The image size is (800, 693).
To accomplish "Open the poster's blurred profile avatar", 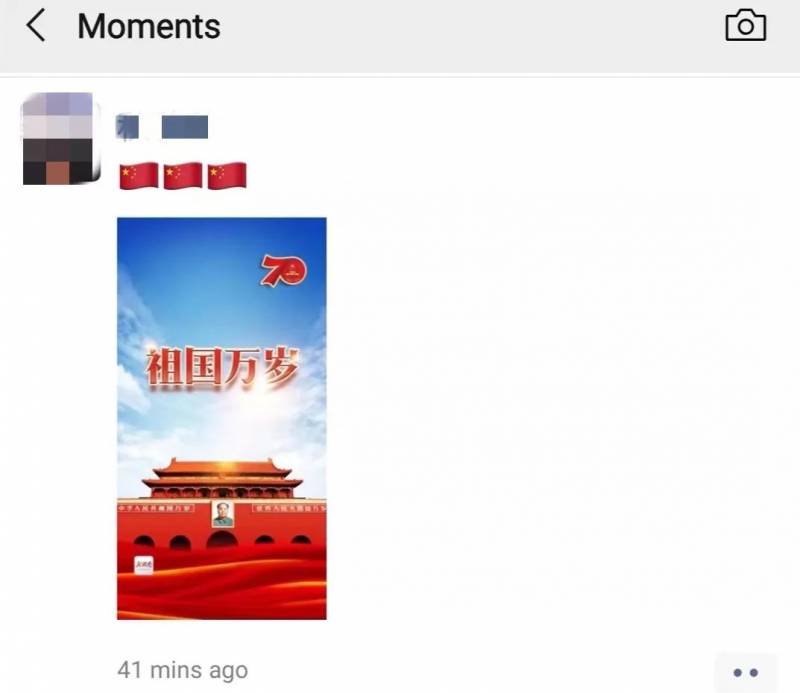I will (61, 138).
